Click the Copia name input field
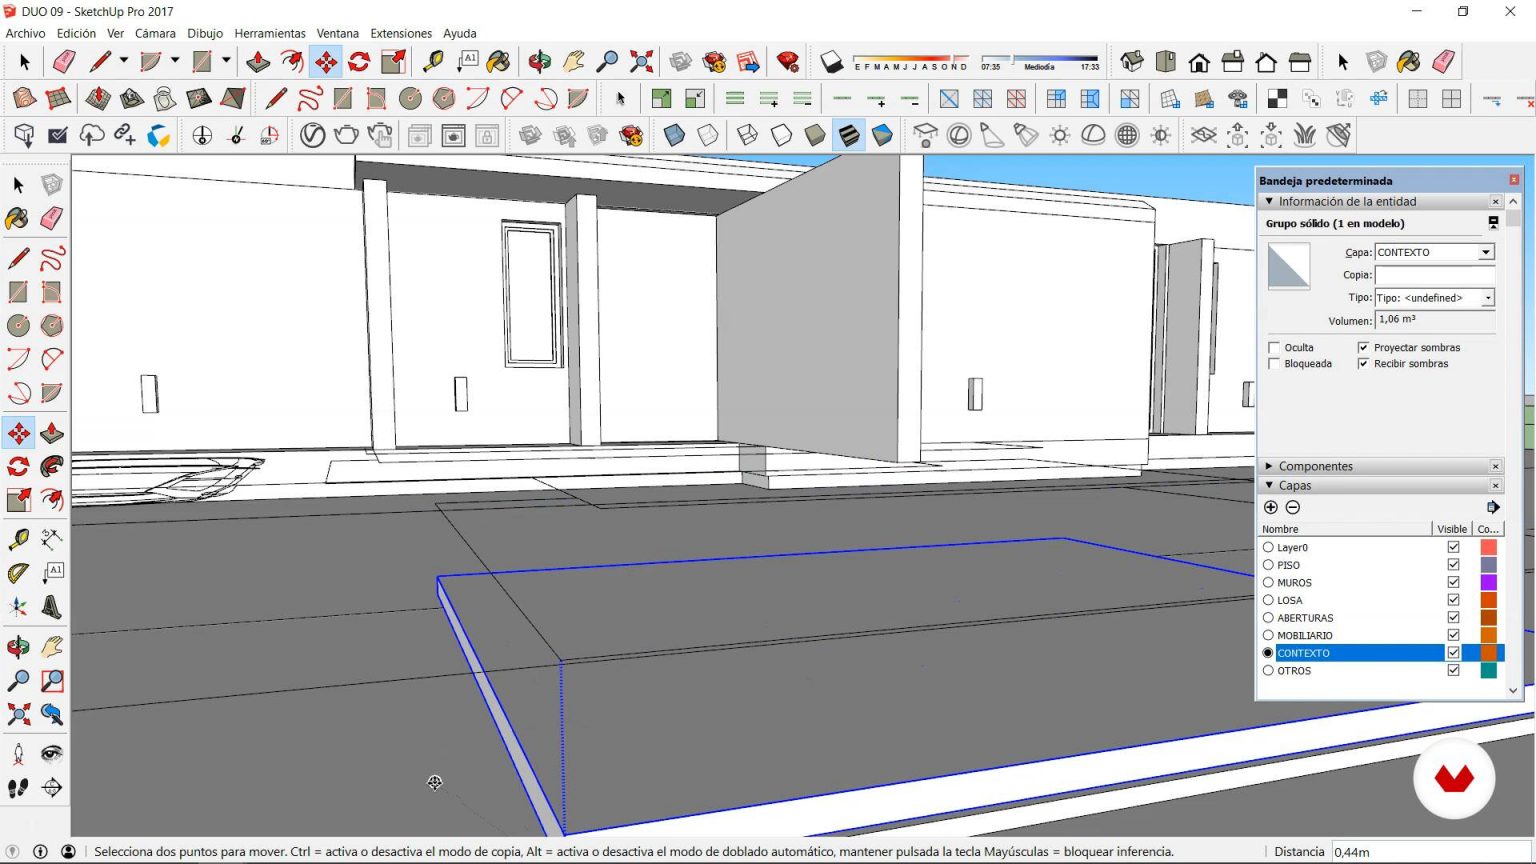Image resolution: width=1536 pixels, height=864 pixels. tap(1434, 275)
